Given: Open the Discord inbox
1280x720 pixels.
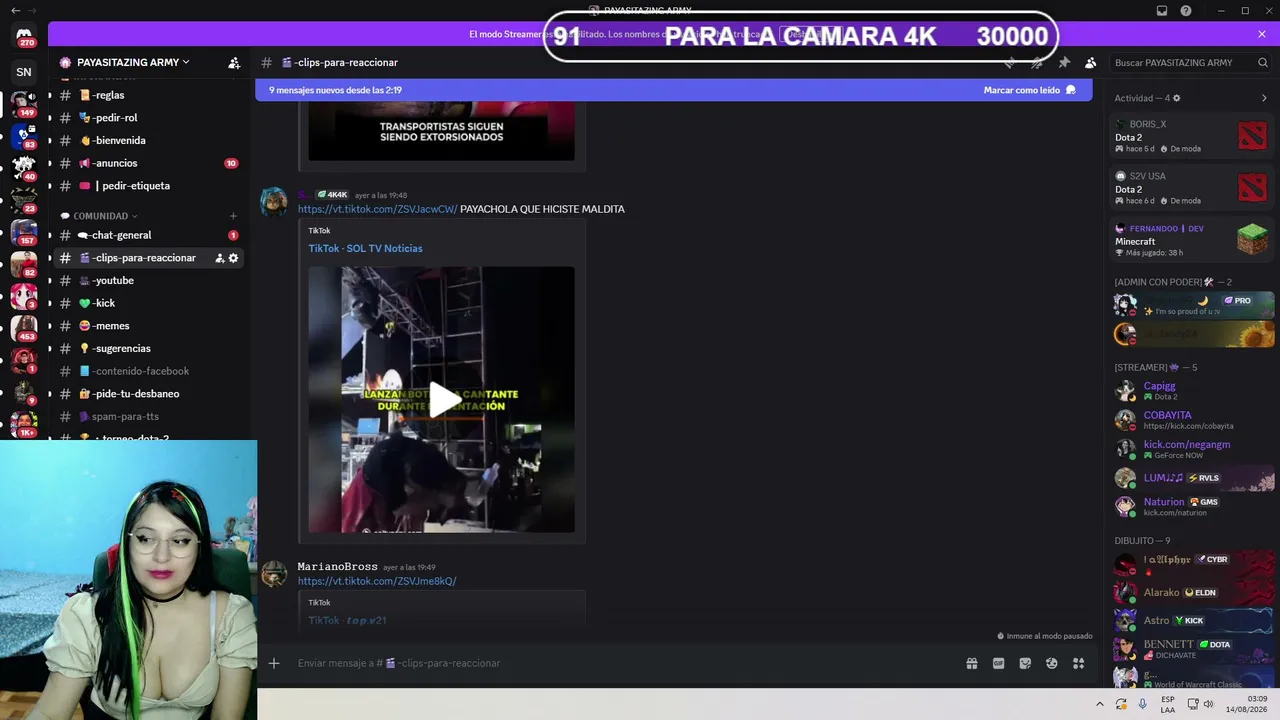Looking at the screenshot, I should (1162, 11).
